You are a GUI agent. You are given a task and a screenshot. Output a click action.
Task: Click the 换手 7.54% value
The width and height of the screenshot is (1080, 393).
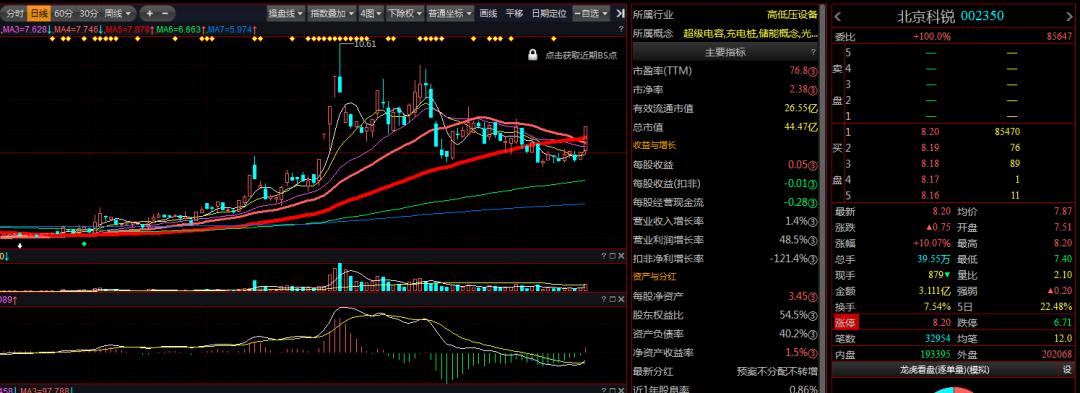(x=937, y=306)
